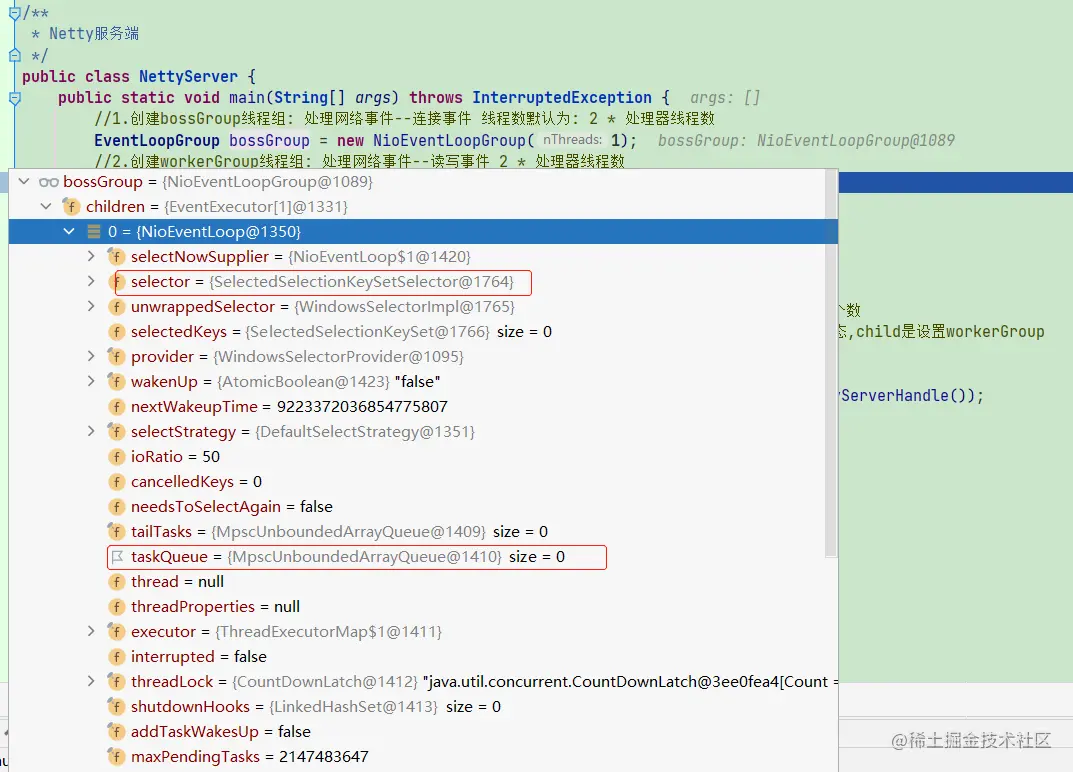Fold the main method via gutter marker
Viewport: 1073px width, 772px height.
coord(14,98)
